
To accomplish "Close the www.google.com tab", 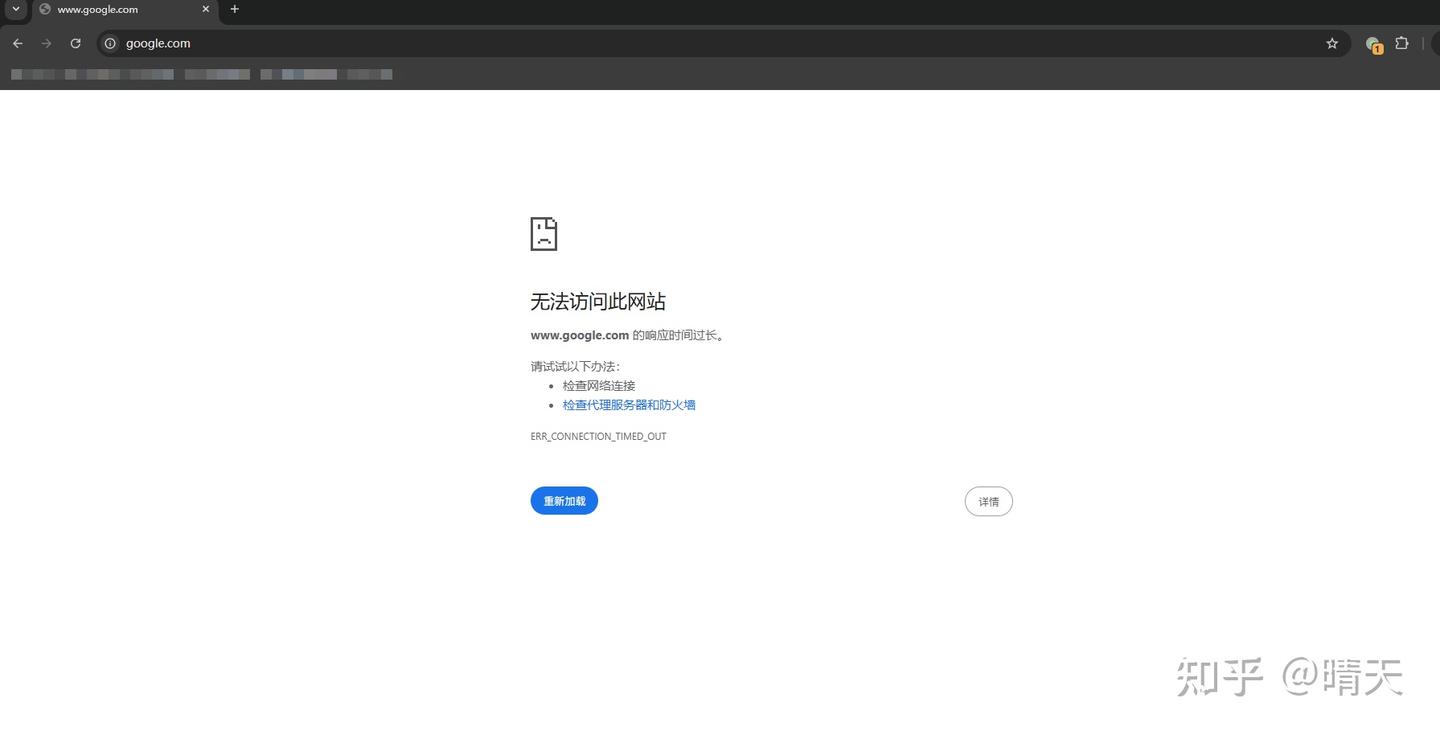I will tap(206, 9).
